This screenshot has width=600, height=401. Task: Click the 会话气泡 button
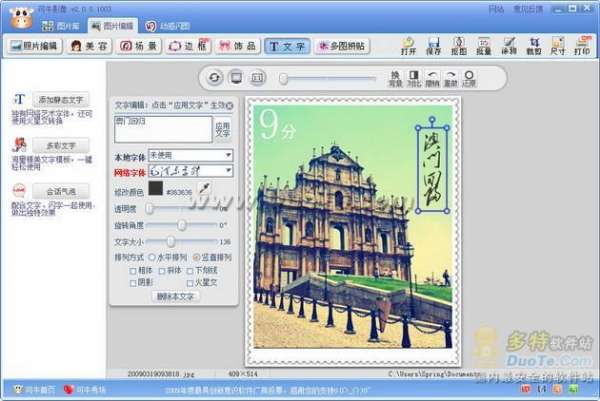pos(61,191)
